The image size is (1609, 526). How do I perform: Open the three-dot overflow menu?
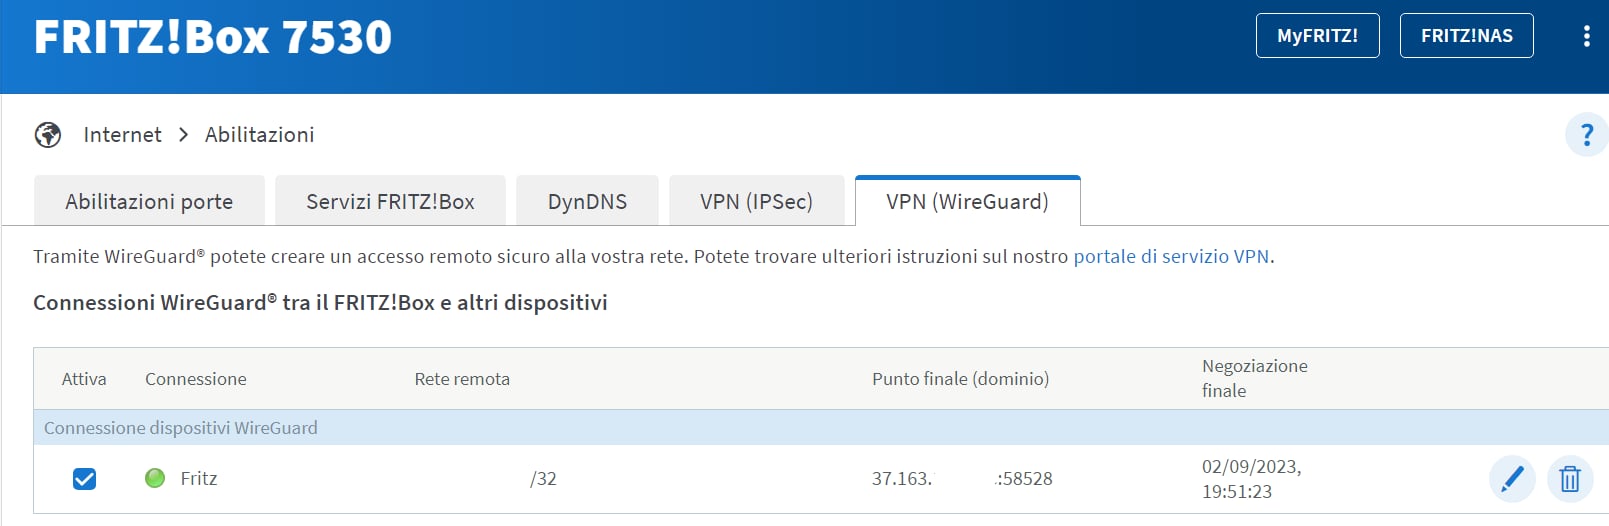[1586, 36]
